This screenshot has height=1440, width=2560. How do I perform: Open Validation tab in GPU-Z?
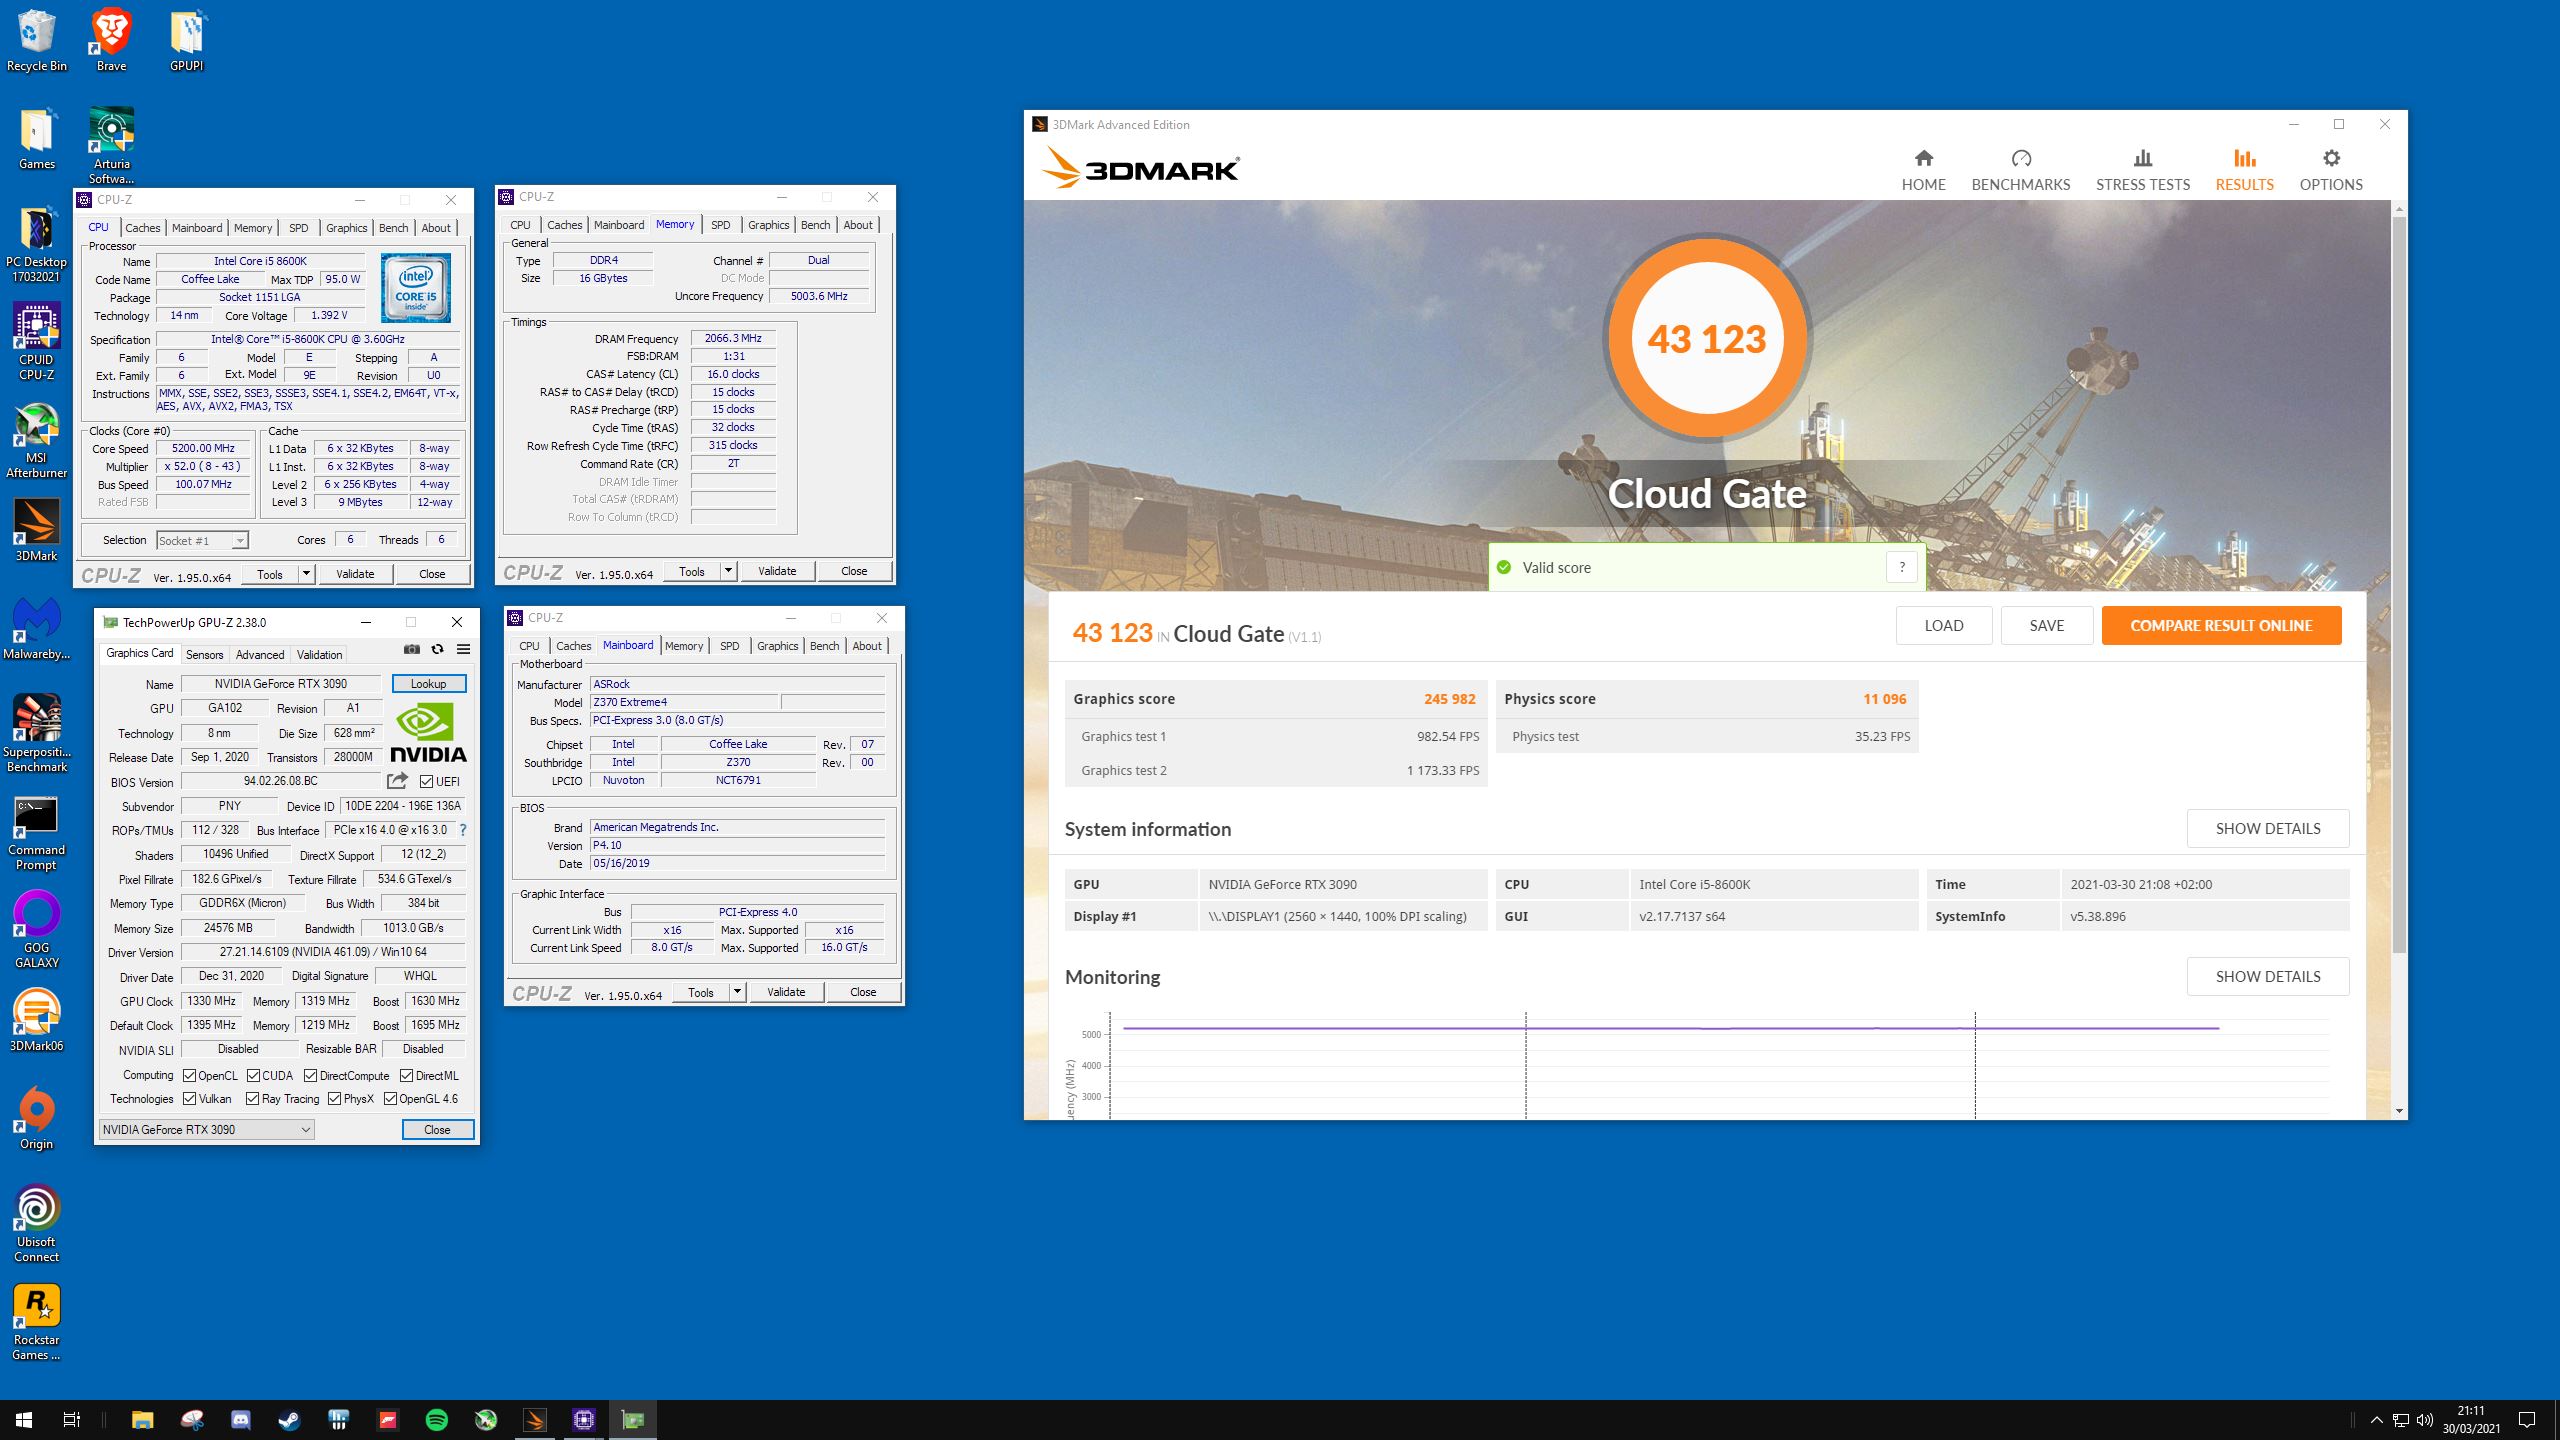[319, 654]
